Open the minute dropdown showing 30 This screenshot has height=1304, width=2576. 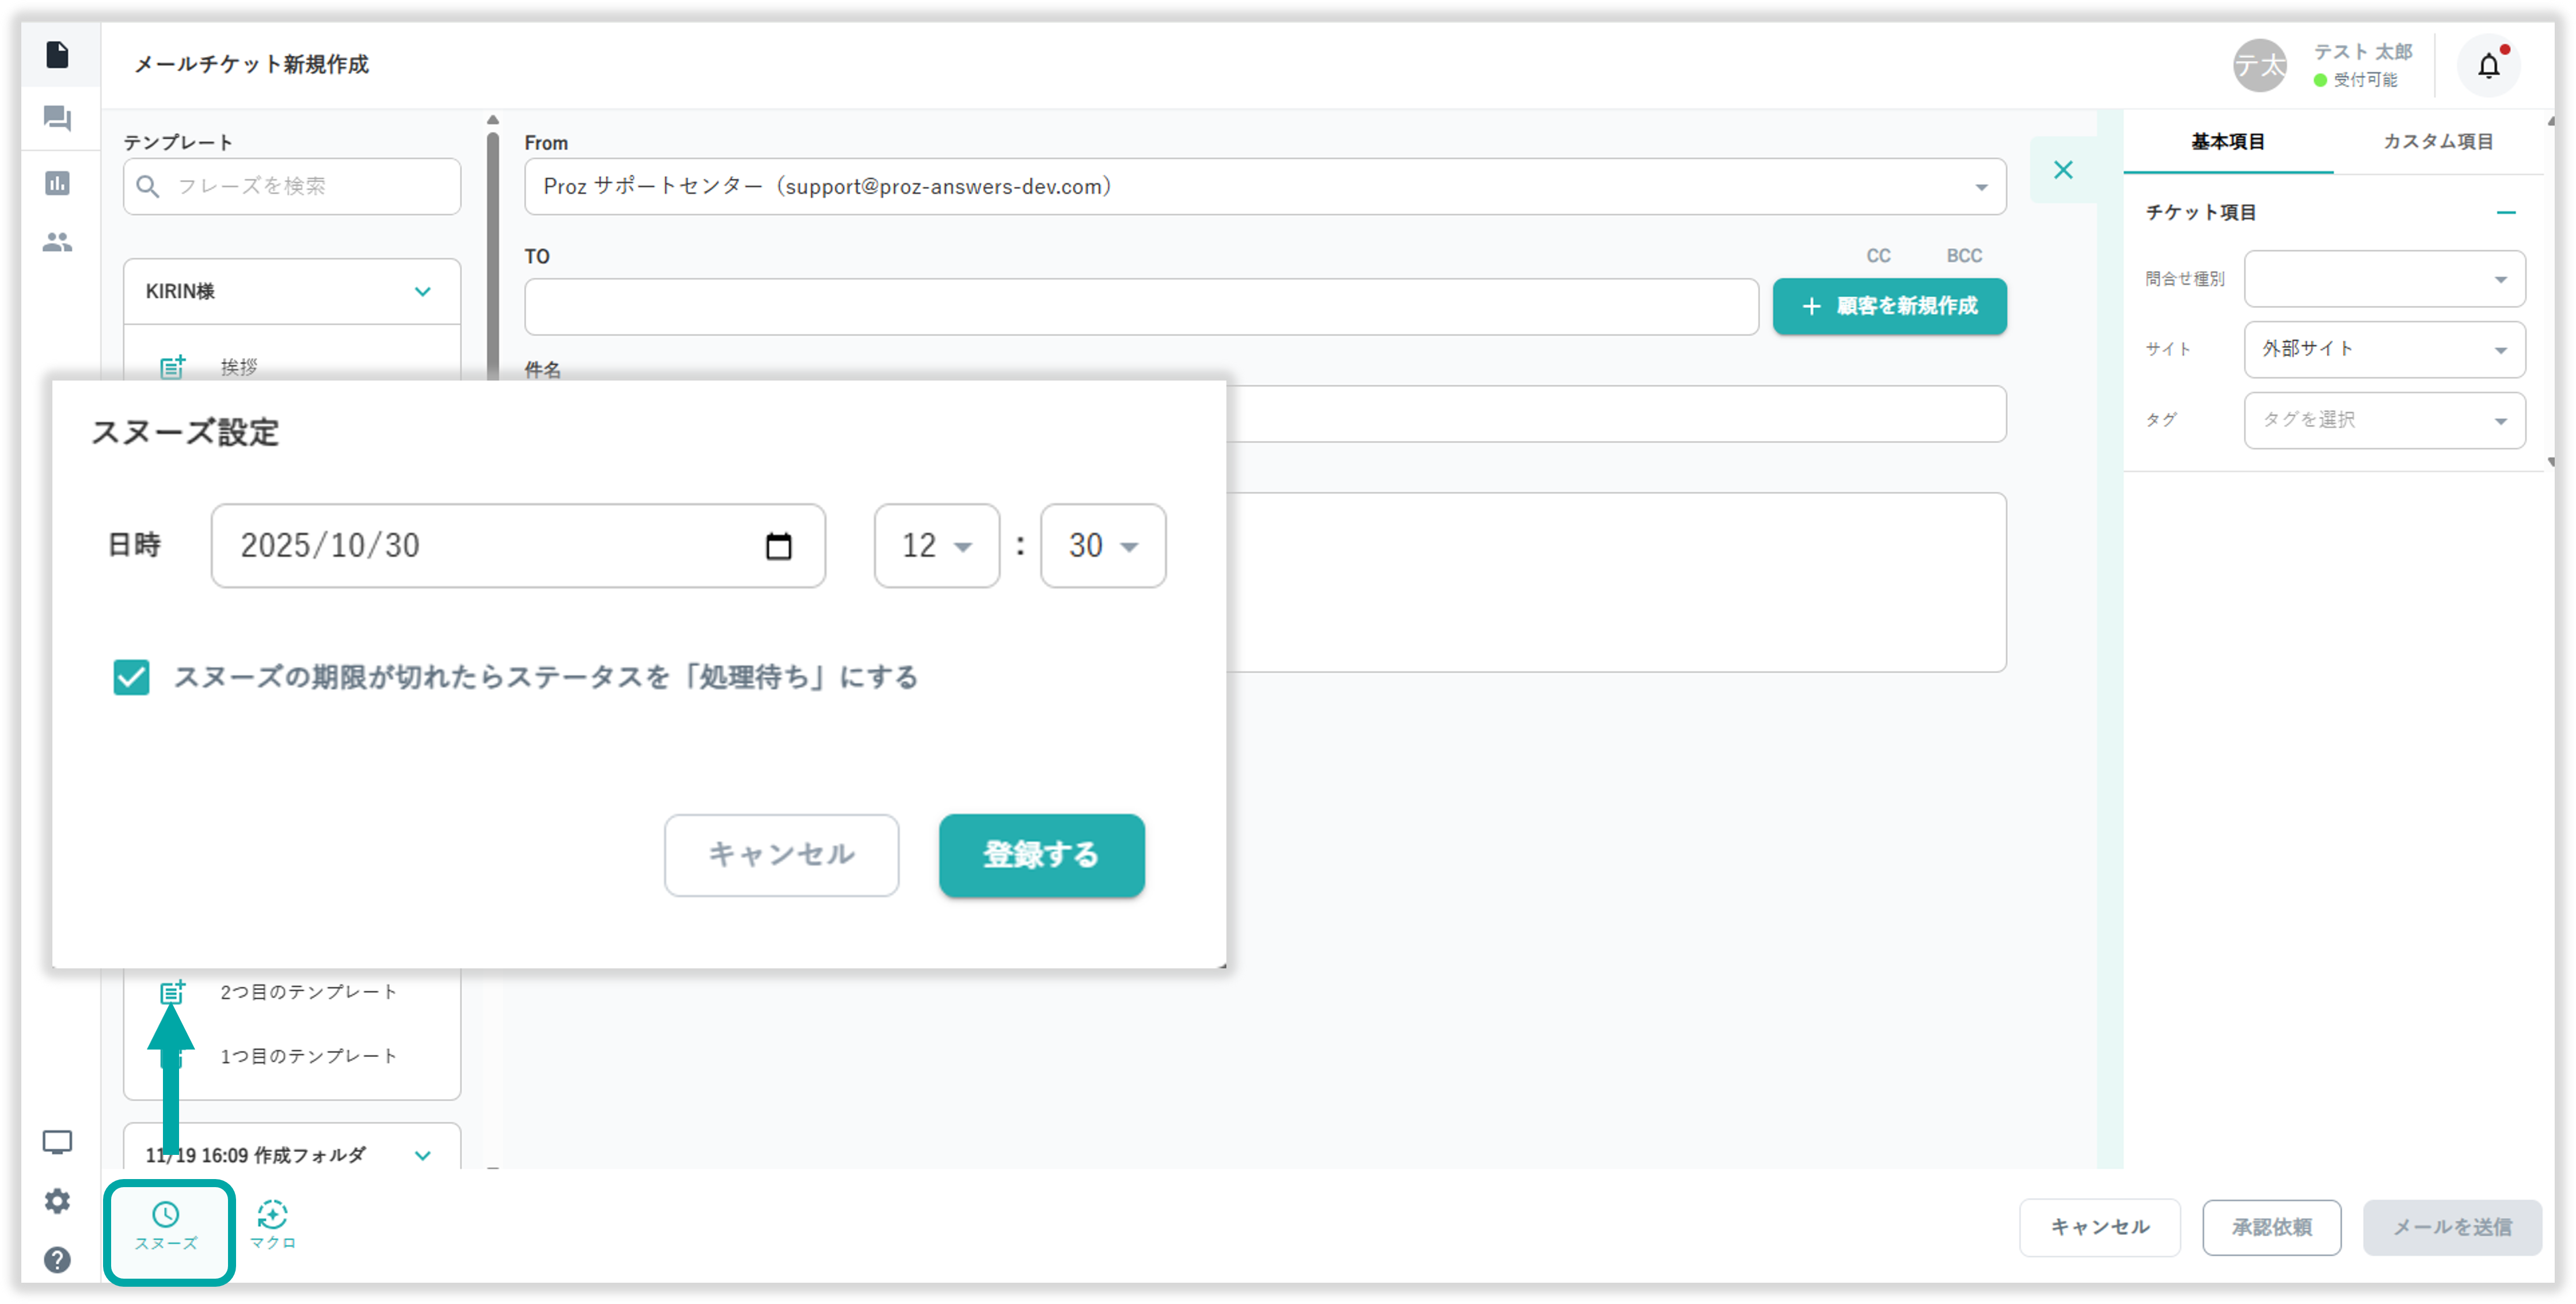tap(1102, 546)
